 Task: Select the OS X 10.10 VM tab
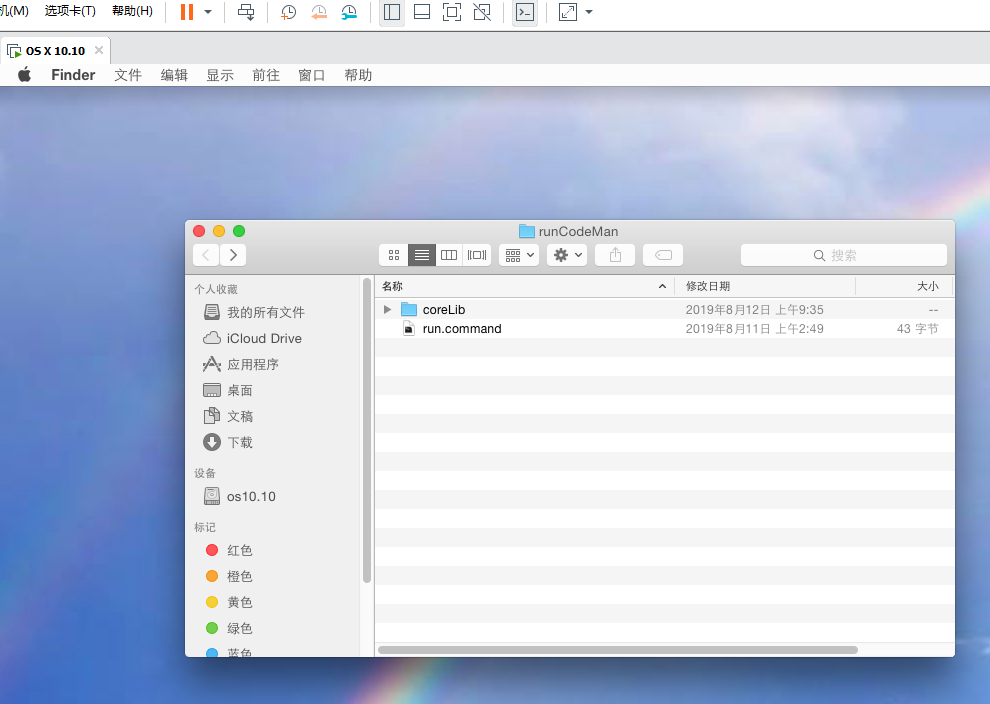pos(56,51)
